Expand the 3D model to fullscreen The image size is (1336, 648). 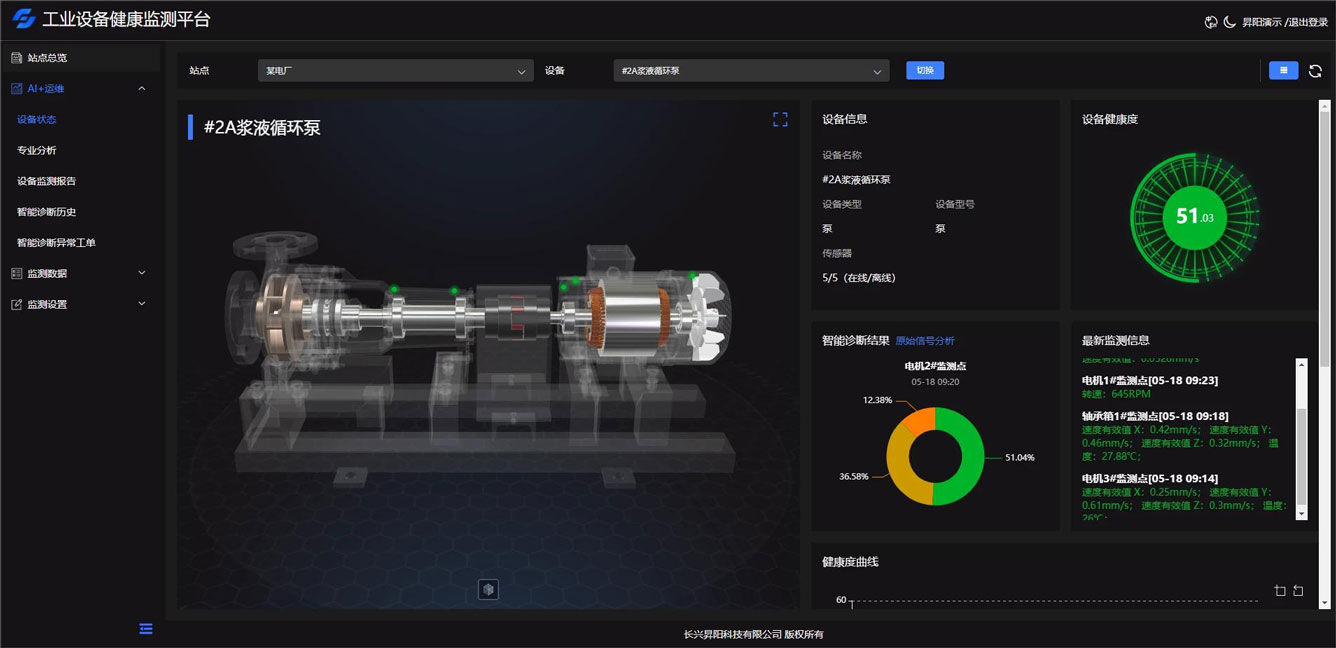(x=780, y=120)
